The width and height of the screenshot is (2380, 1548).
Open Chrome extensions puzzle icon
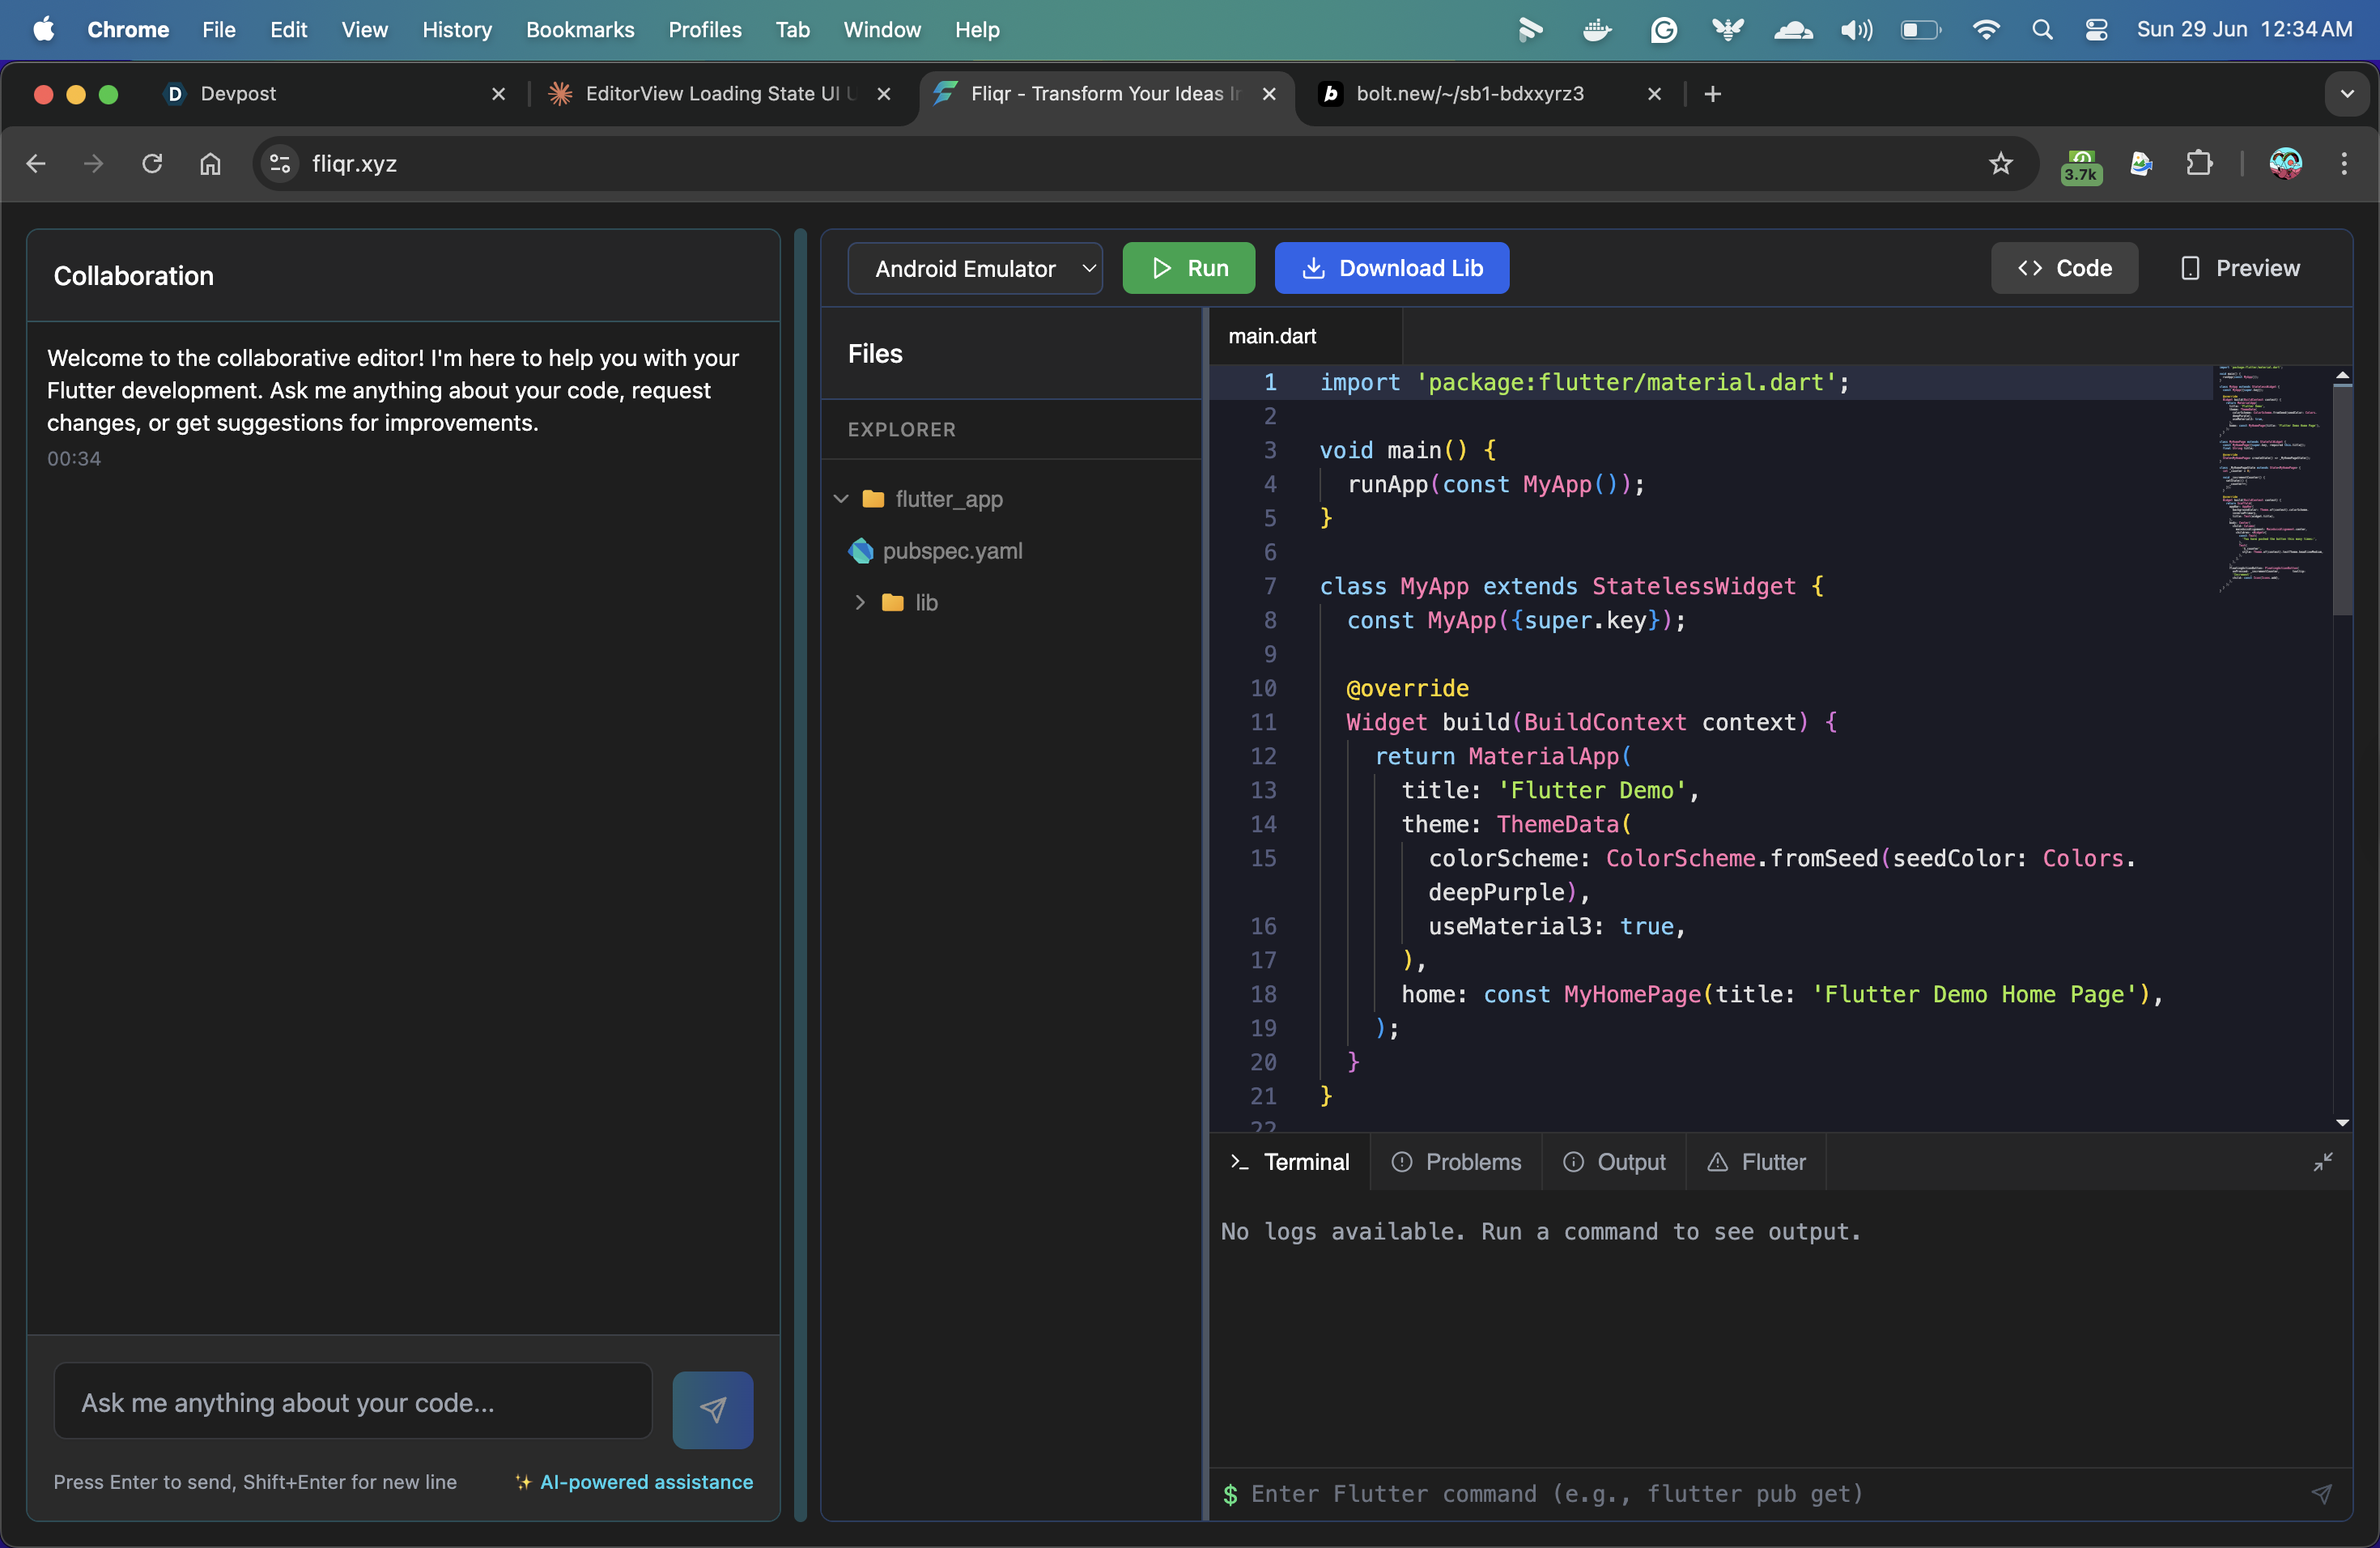2199,163
